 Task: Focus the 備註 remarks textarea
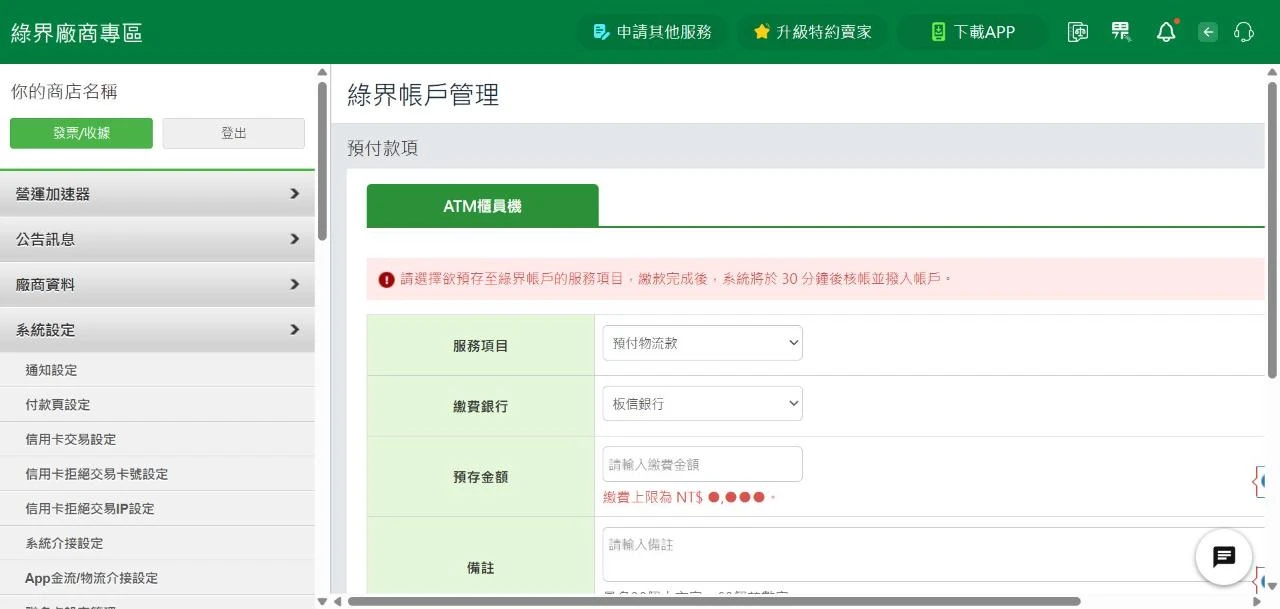(933, 555)
